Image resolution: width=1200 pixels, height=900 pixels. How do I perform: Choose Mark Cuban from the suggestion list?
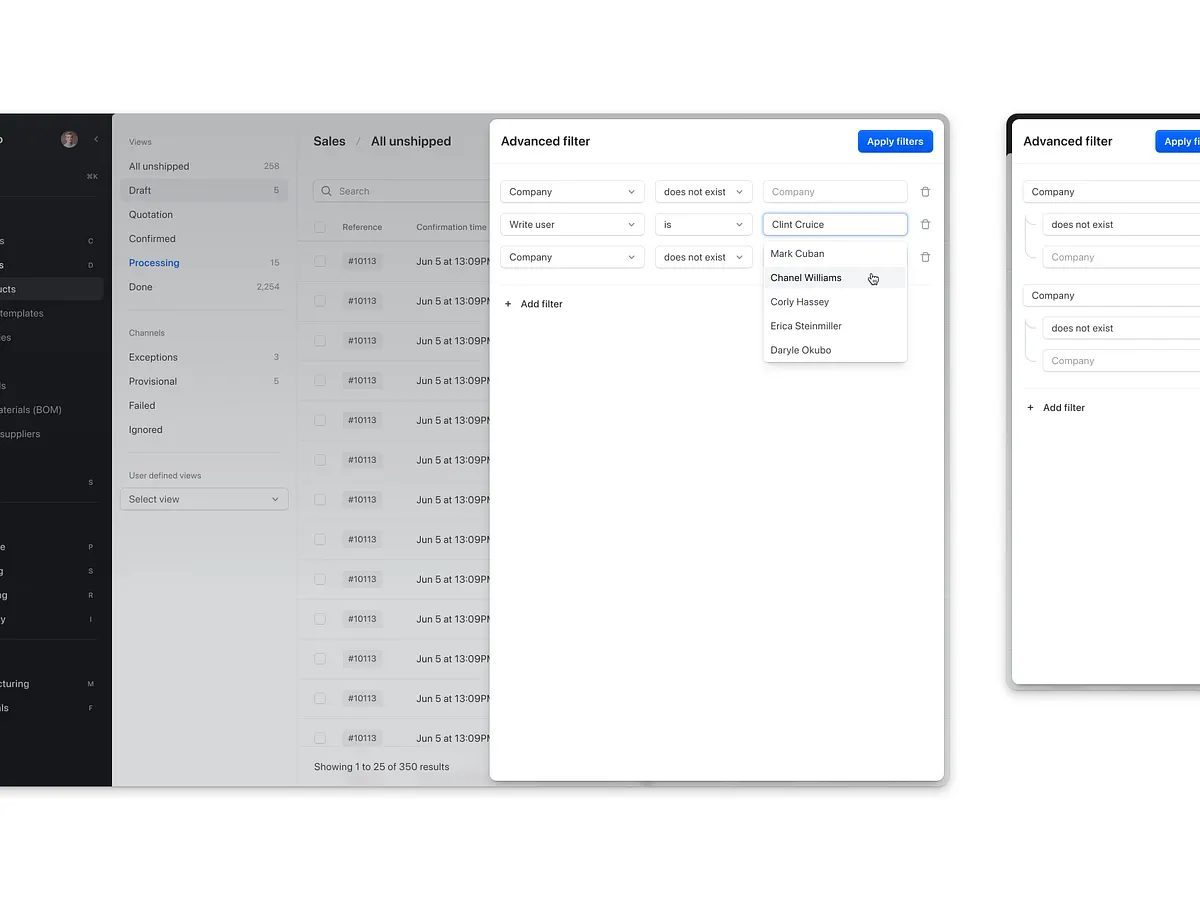(x=835, y=254)
